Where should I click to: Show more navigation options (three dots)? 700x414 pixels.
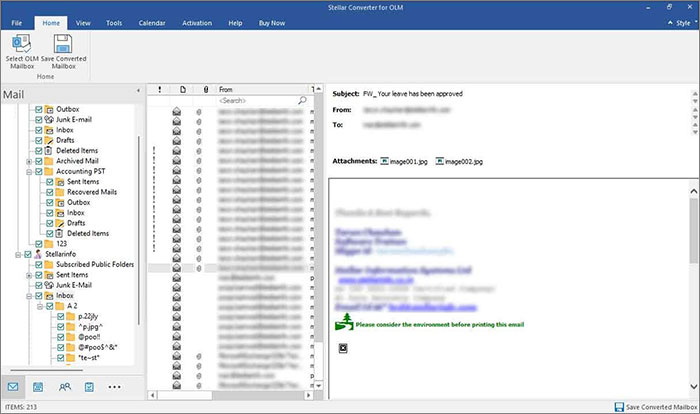(114, 387)
